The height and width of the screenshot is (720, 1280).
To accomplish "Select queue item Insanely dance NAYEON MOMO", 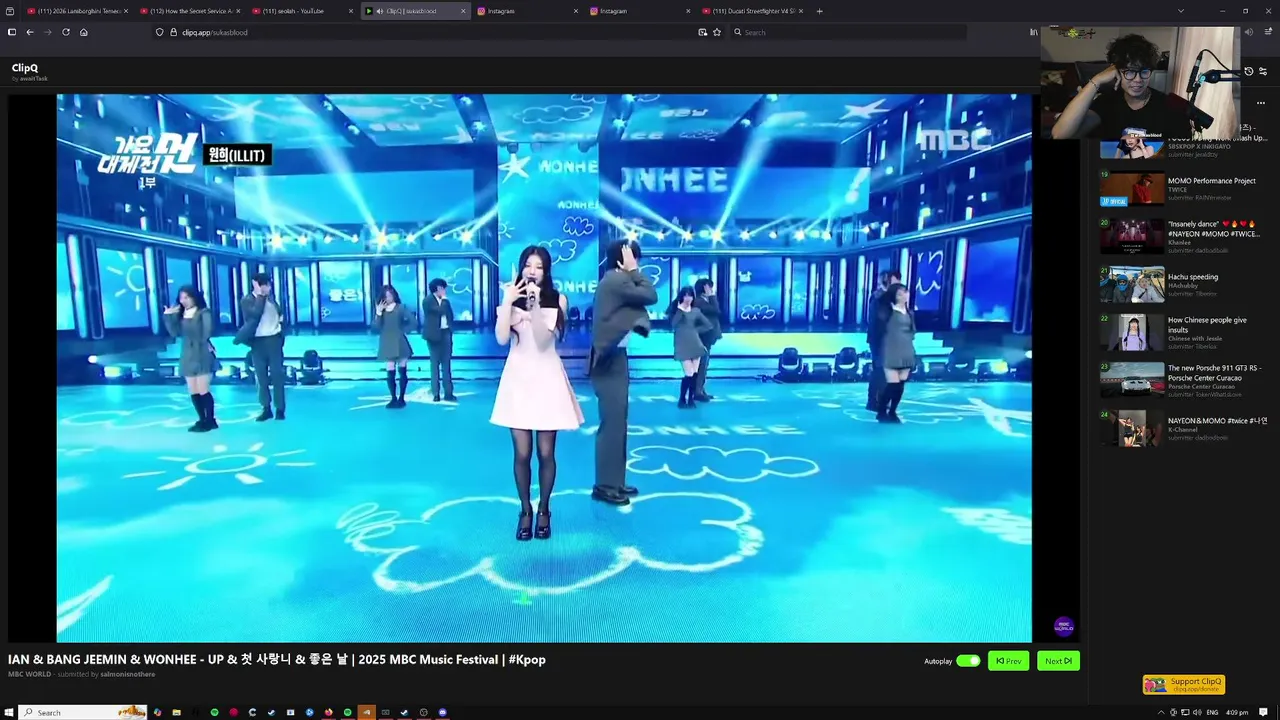I will click(x=1184, y=236).
